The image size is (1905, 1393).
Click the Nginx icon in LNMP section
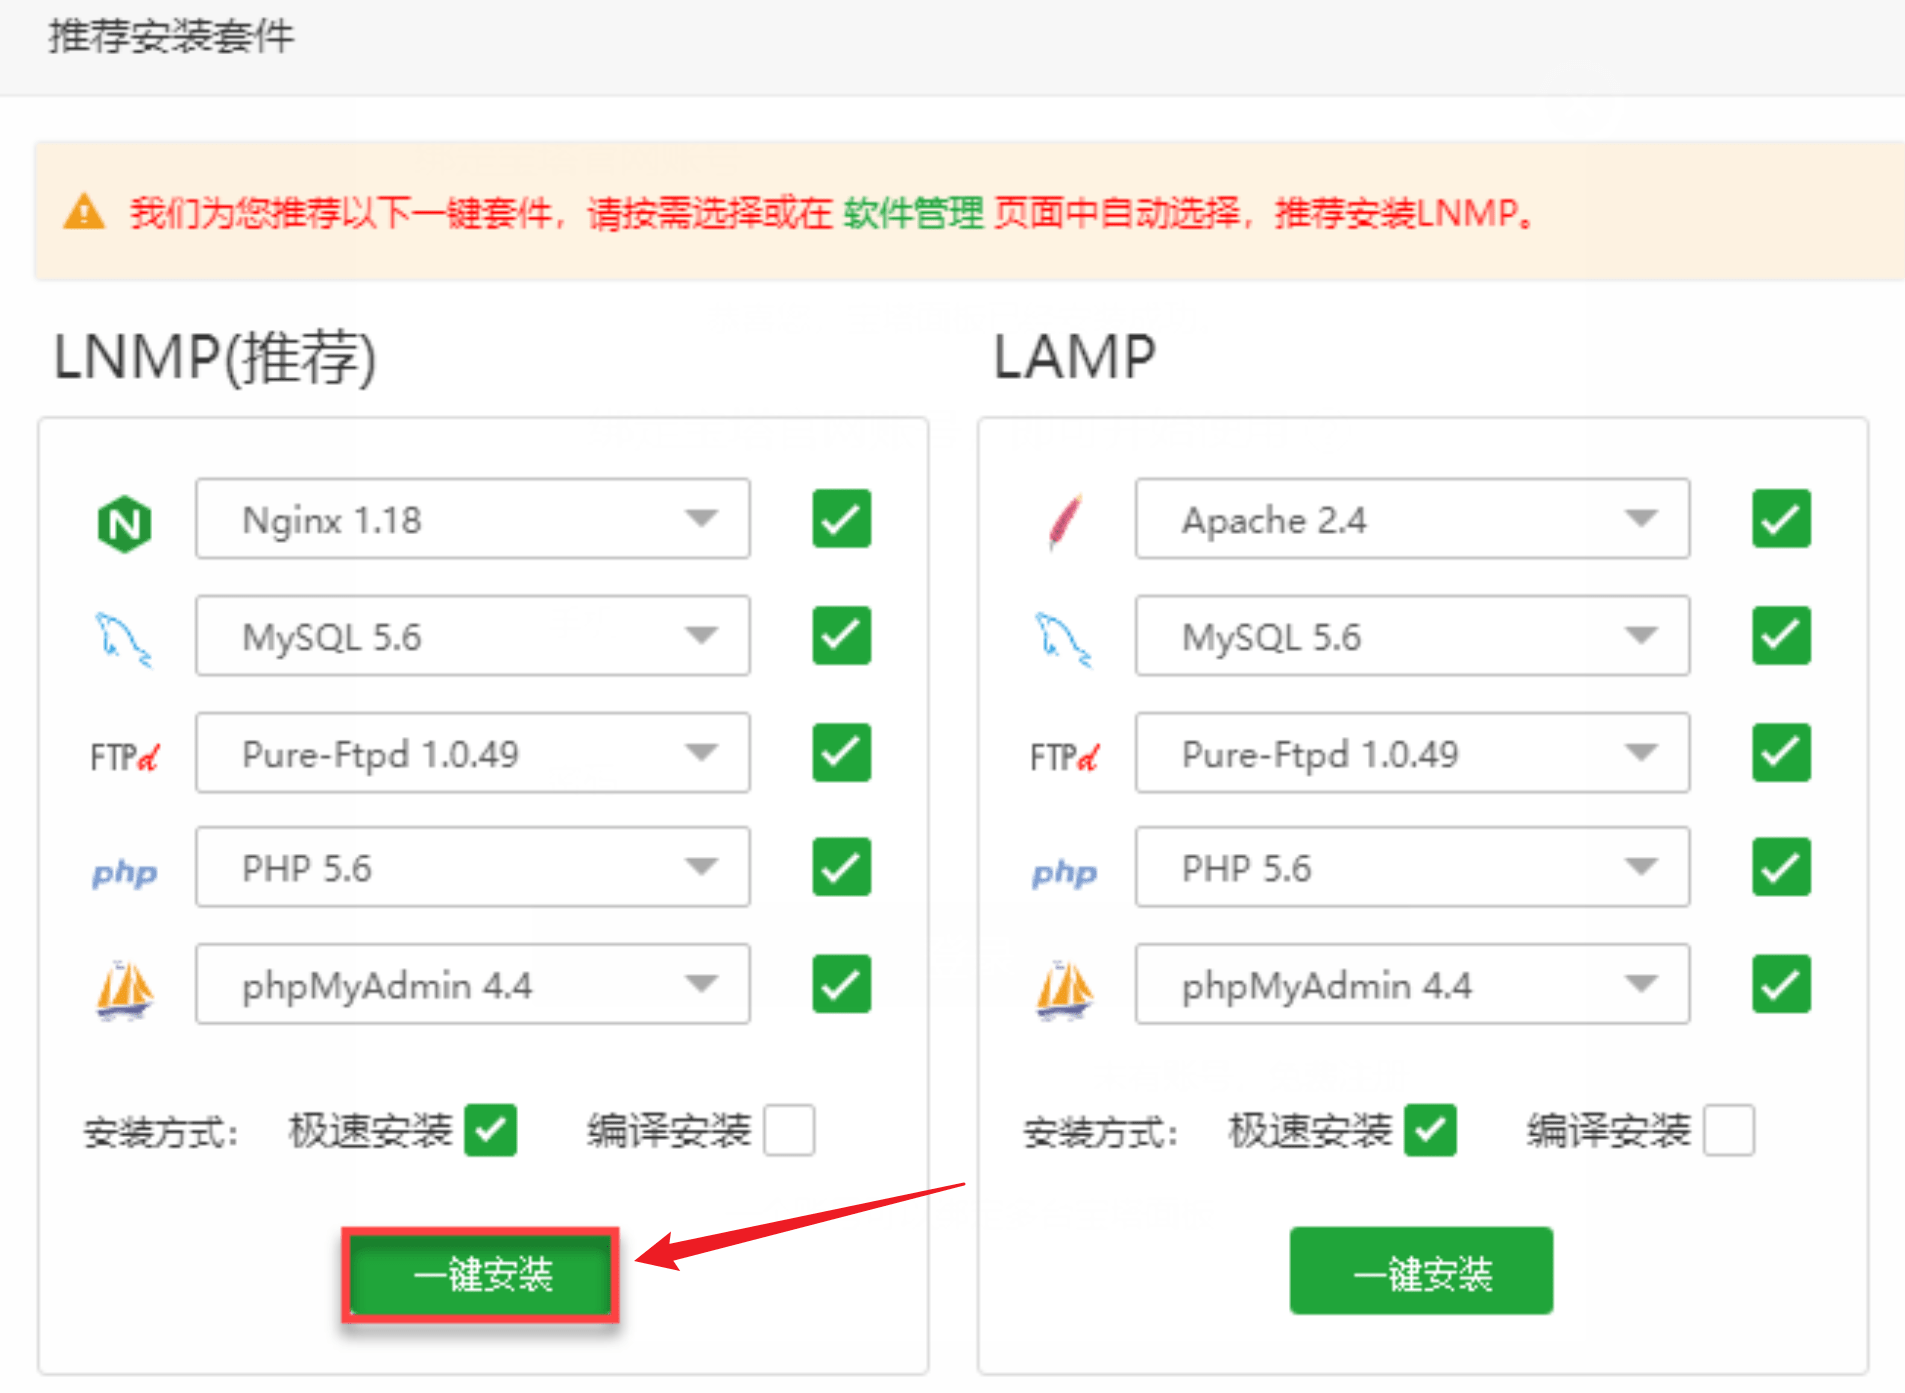pos(124,519)
